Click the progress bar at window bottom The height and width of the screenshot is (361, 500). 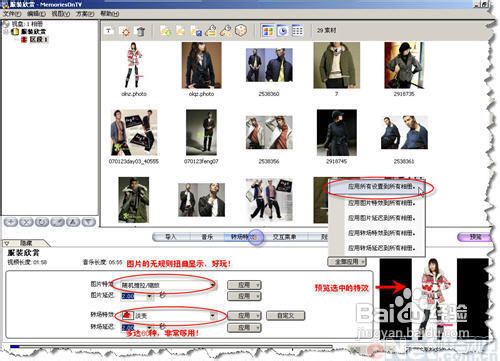(x=171, y=347)
